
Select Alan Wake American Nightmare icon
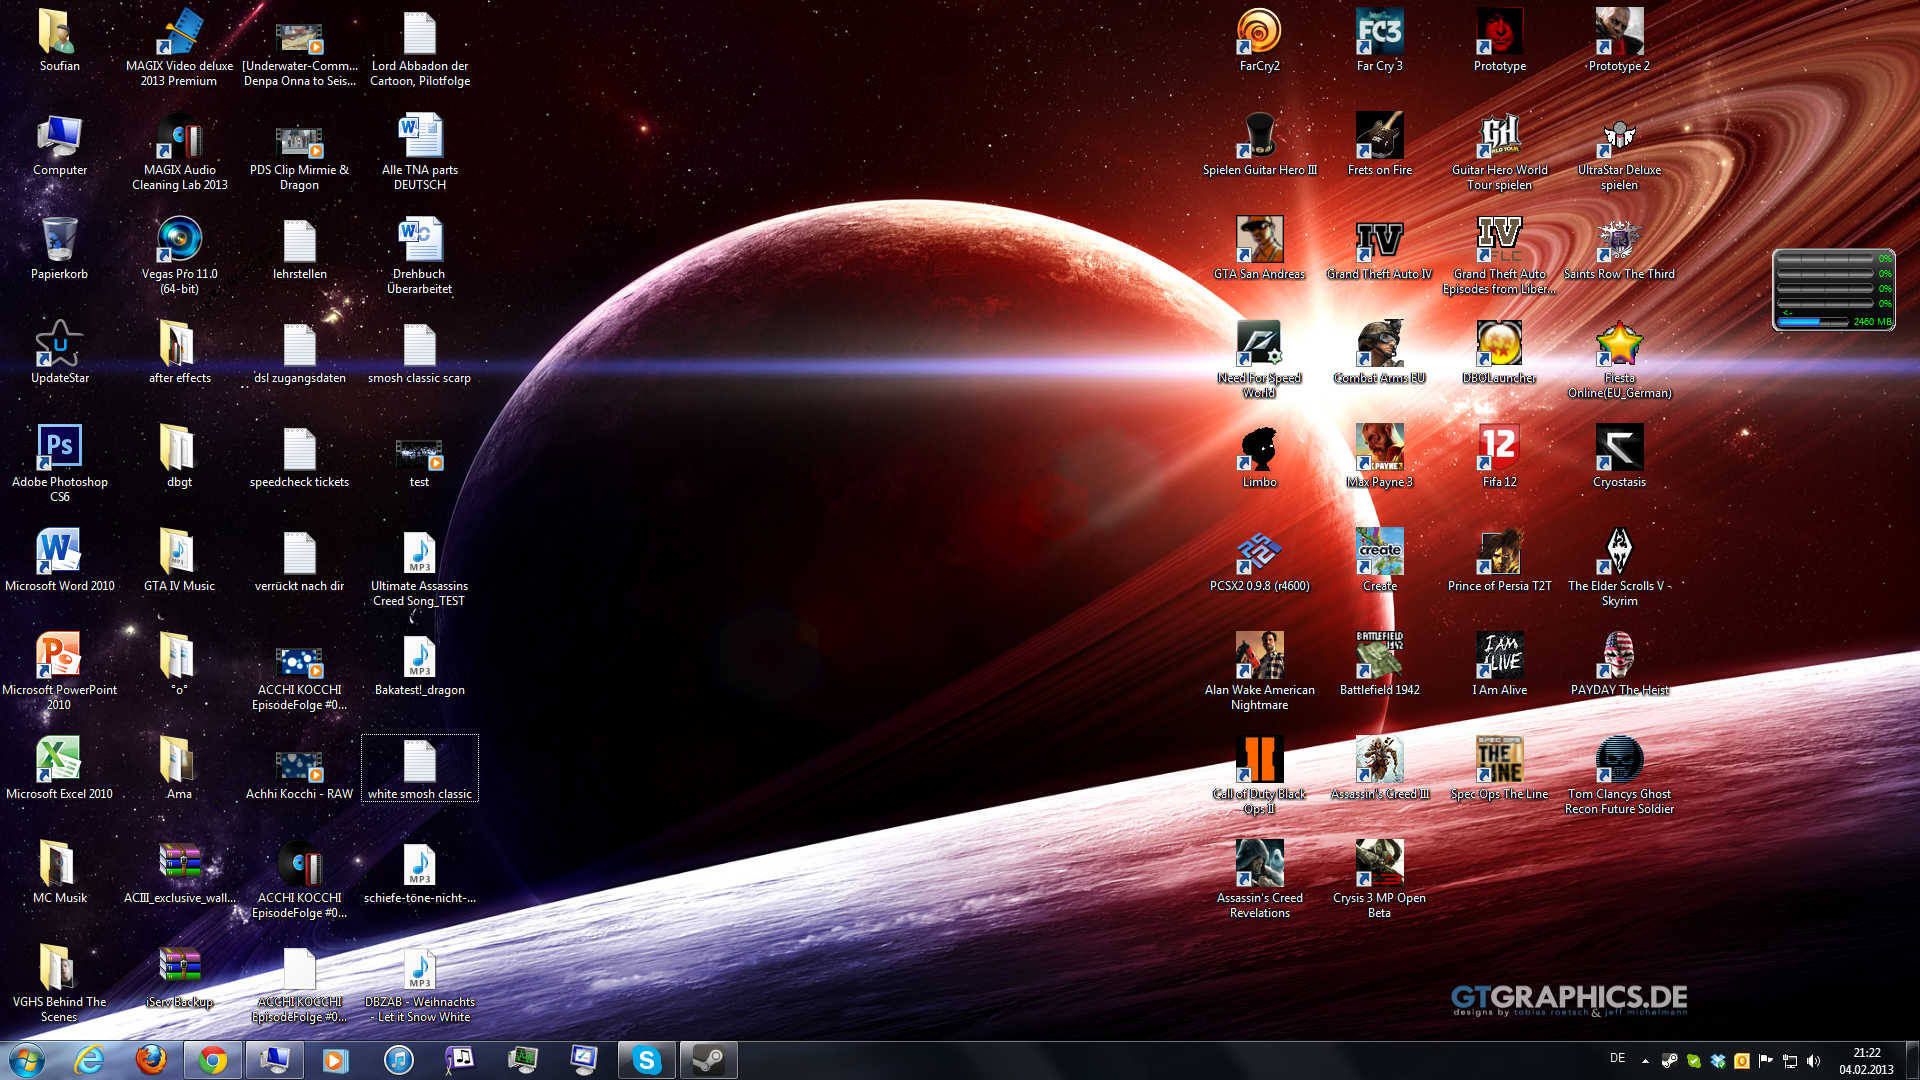coord(1259,671)
